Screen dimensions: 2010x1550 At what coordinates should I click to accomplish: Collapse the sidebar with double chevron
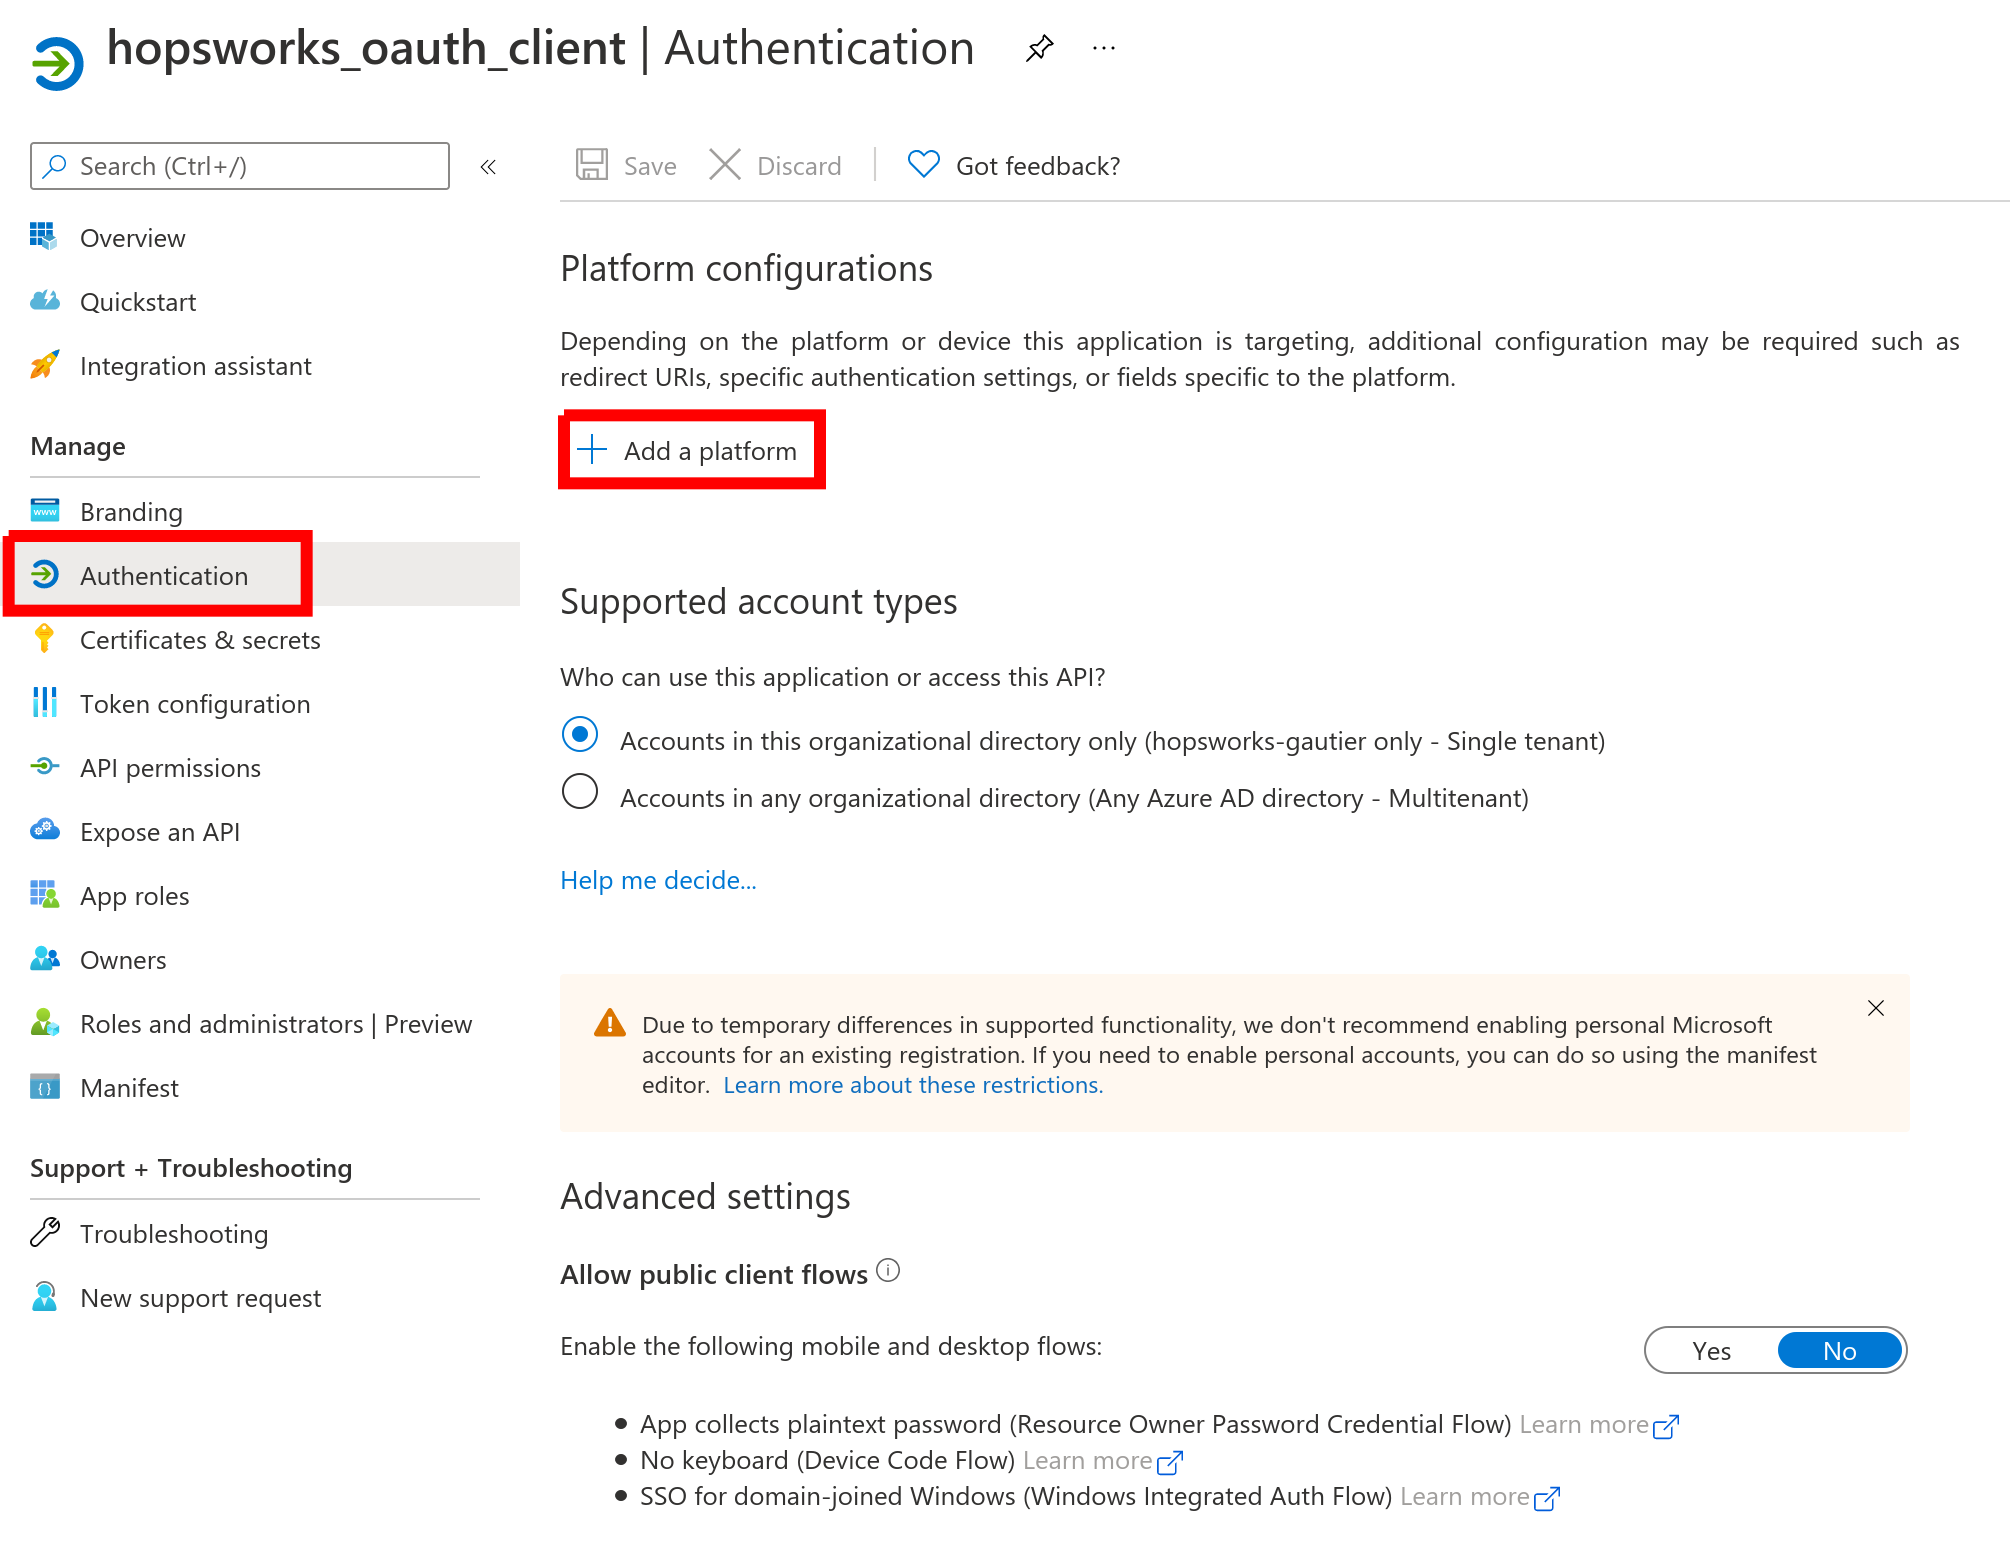click(488, 167)
